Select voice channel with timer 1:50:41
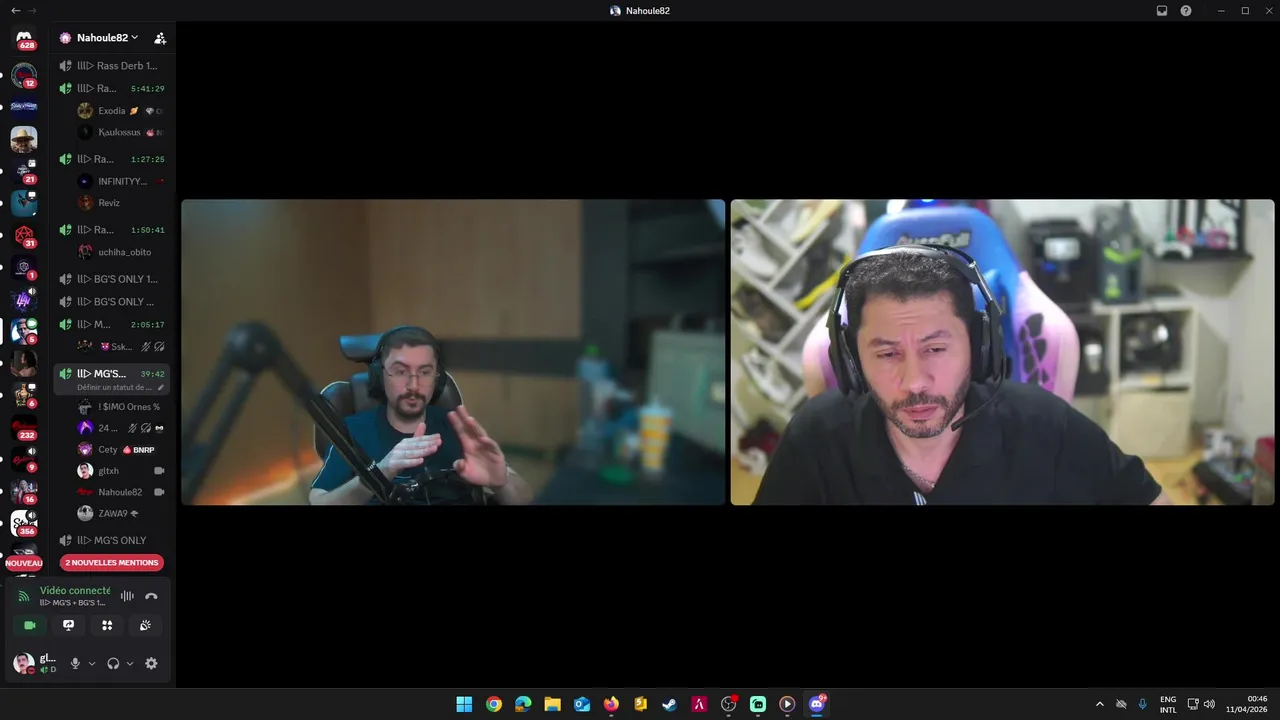 click(x=111, y=230)
